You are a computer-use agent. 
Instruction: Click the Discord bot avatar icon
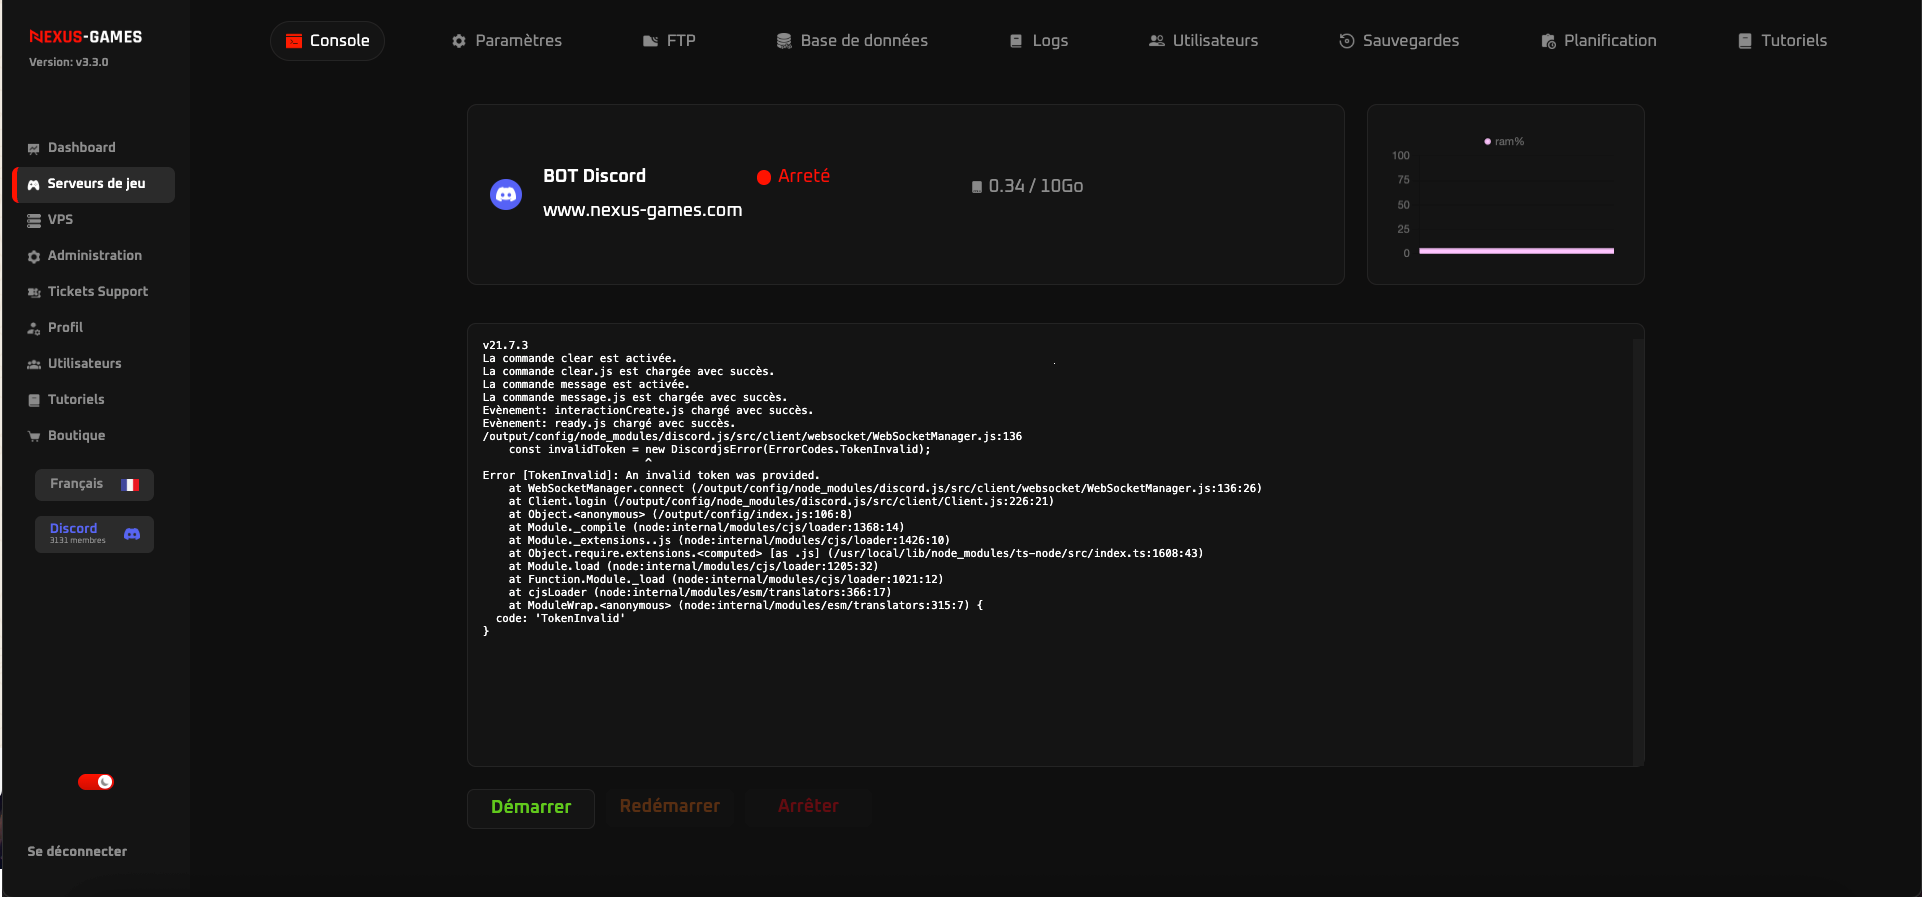click(506, 194)
